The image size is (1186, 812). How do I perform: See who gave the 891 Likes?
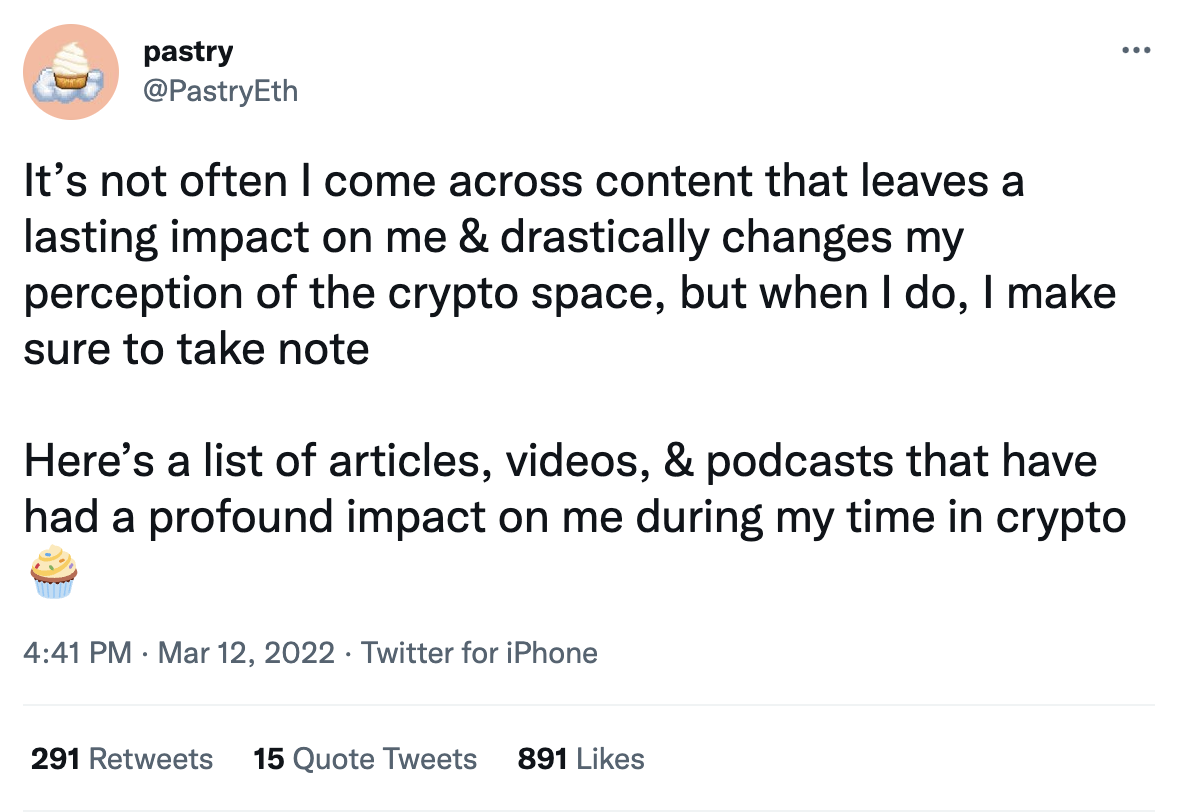click(x=581, y=759)
